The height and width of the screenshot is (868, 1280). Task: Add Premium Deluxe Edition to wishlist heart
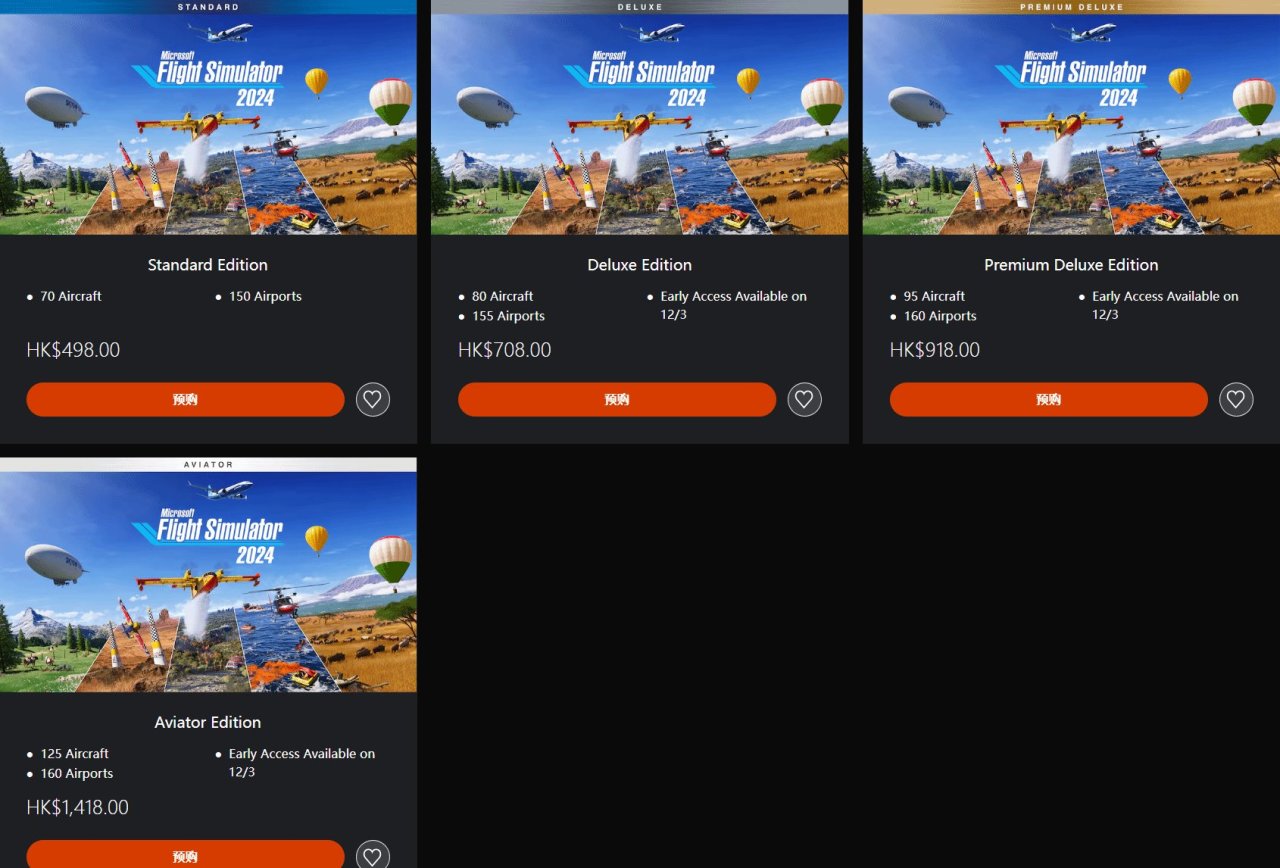point(1236,400)
